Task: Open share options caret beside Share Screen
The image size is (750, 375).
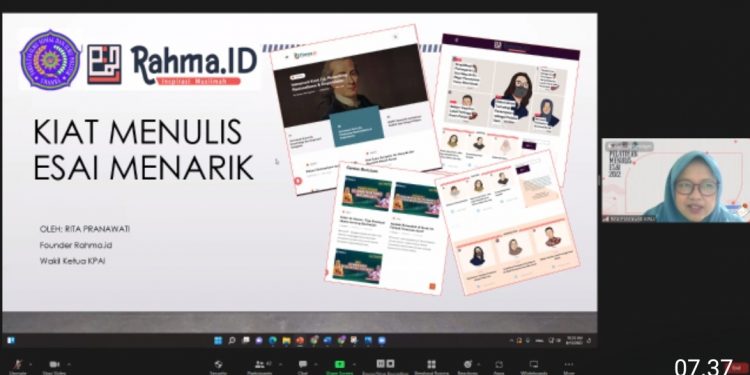Action: 355,364
